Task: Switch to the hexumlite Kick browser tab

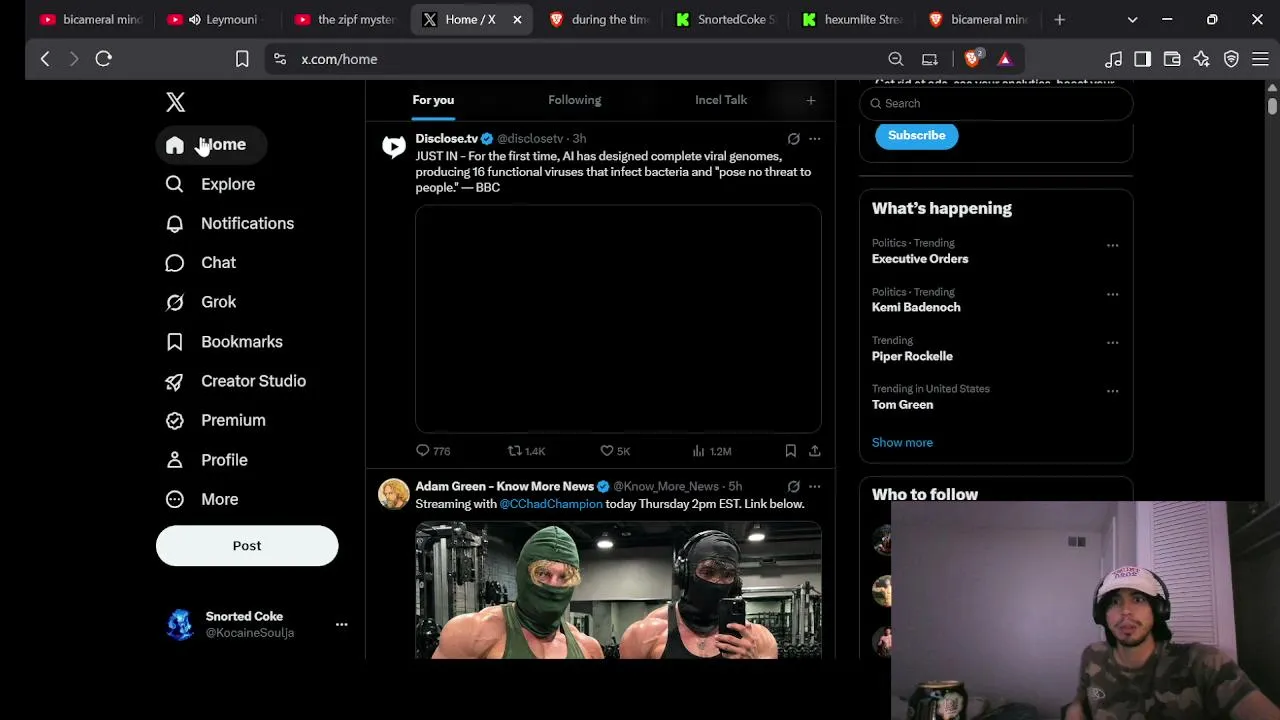Action: [x=853, y=20]
